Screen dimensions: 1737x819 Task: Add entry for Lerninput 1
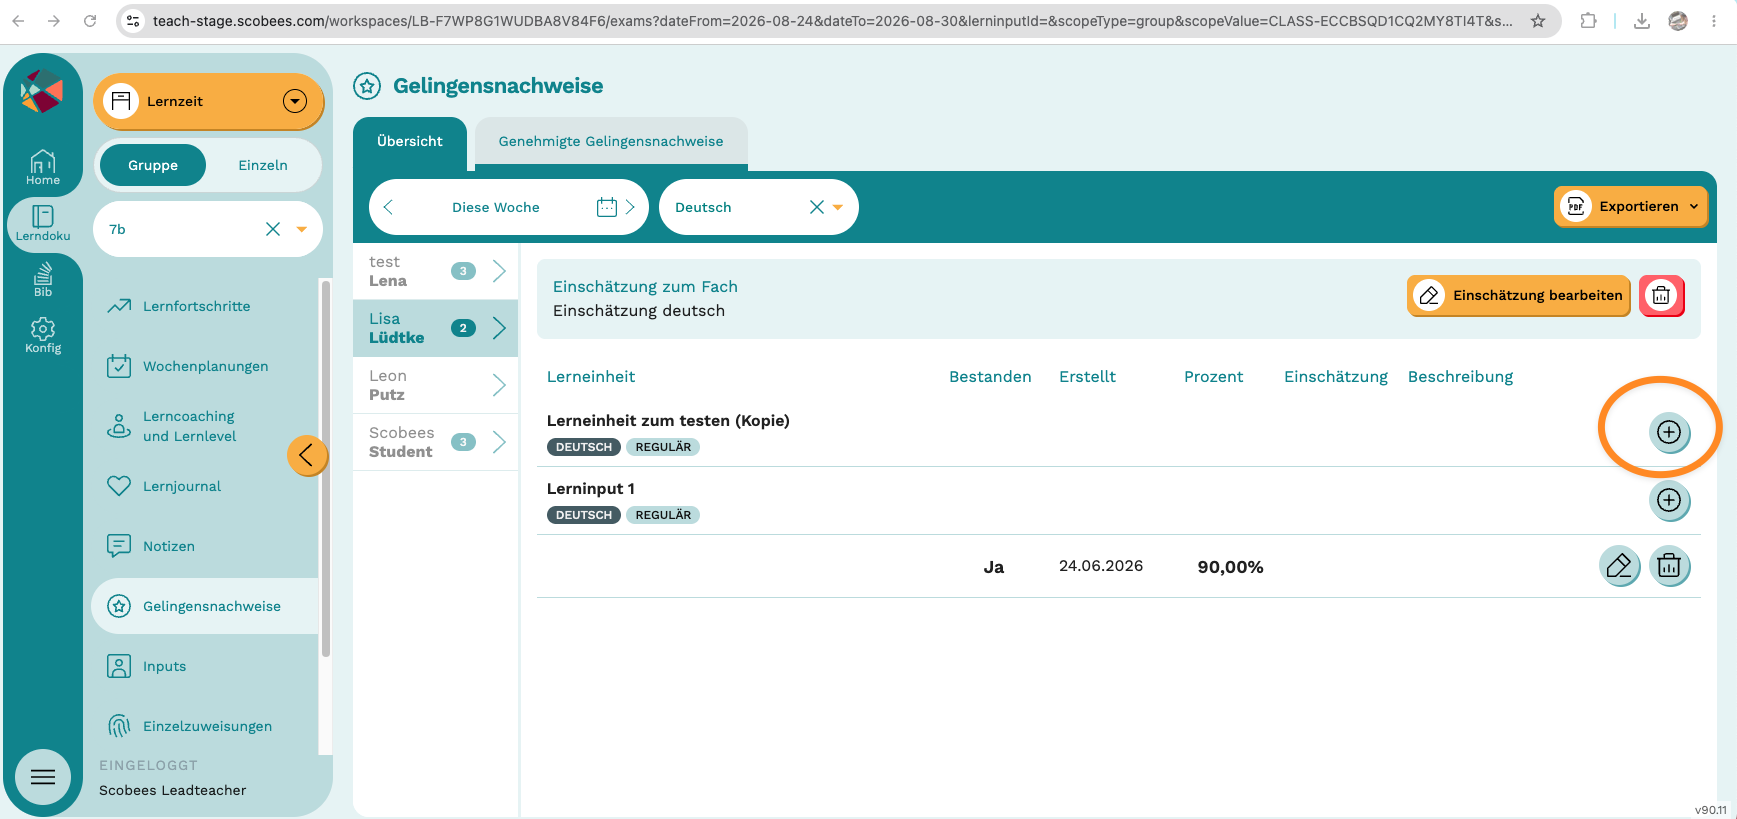pos(1669,500)
